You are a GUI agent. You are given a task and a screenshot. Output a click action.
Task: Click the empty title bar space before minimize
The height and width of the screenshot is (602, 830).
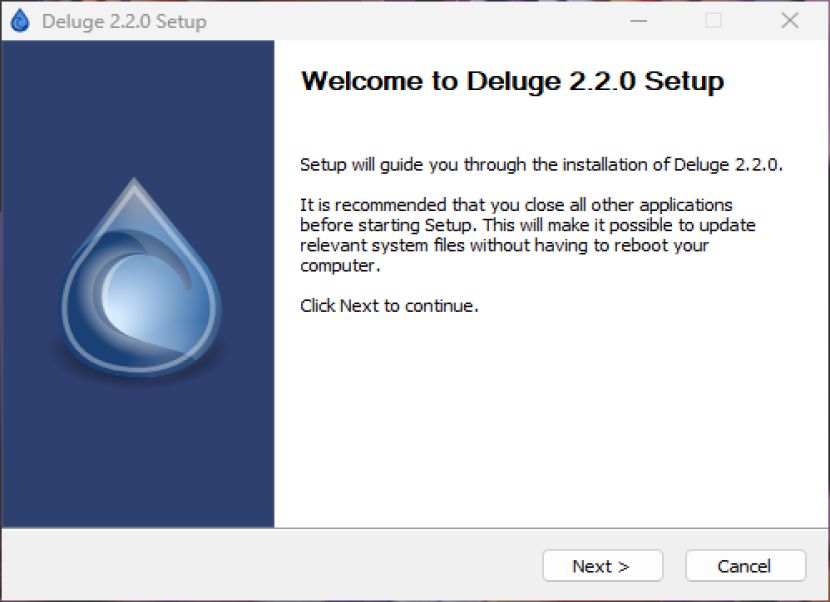pos(413,21)
